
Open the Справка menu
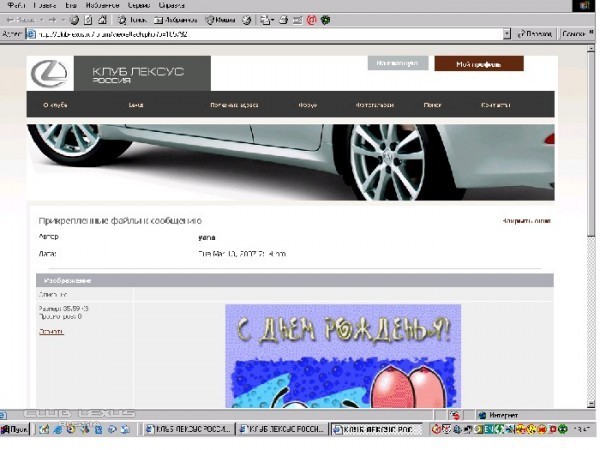(x=171, y=5)
